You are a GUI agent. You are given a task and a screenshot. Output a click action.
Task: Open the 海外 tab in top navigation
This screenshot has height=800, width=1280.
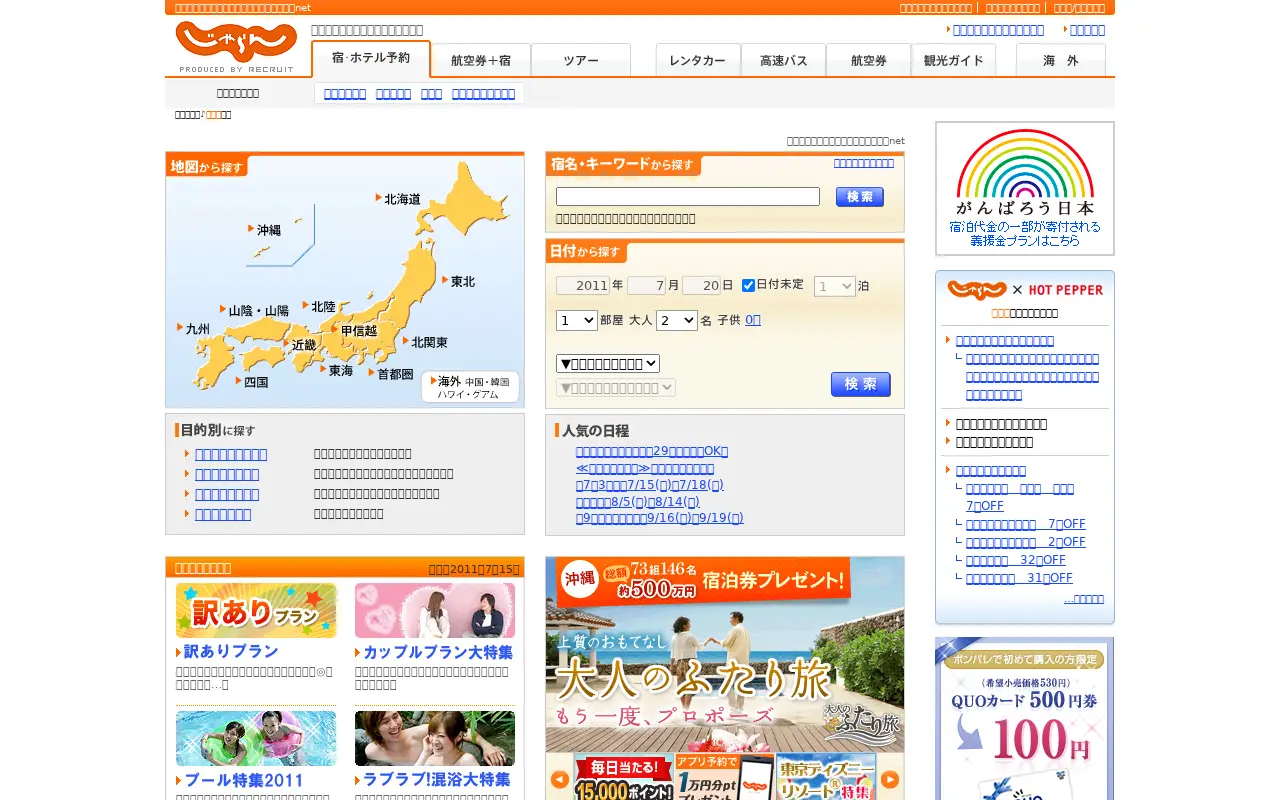pos(1061,60)
